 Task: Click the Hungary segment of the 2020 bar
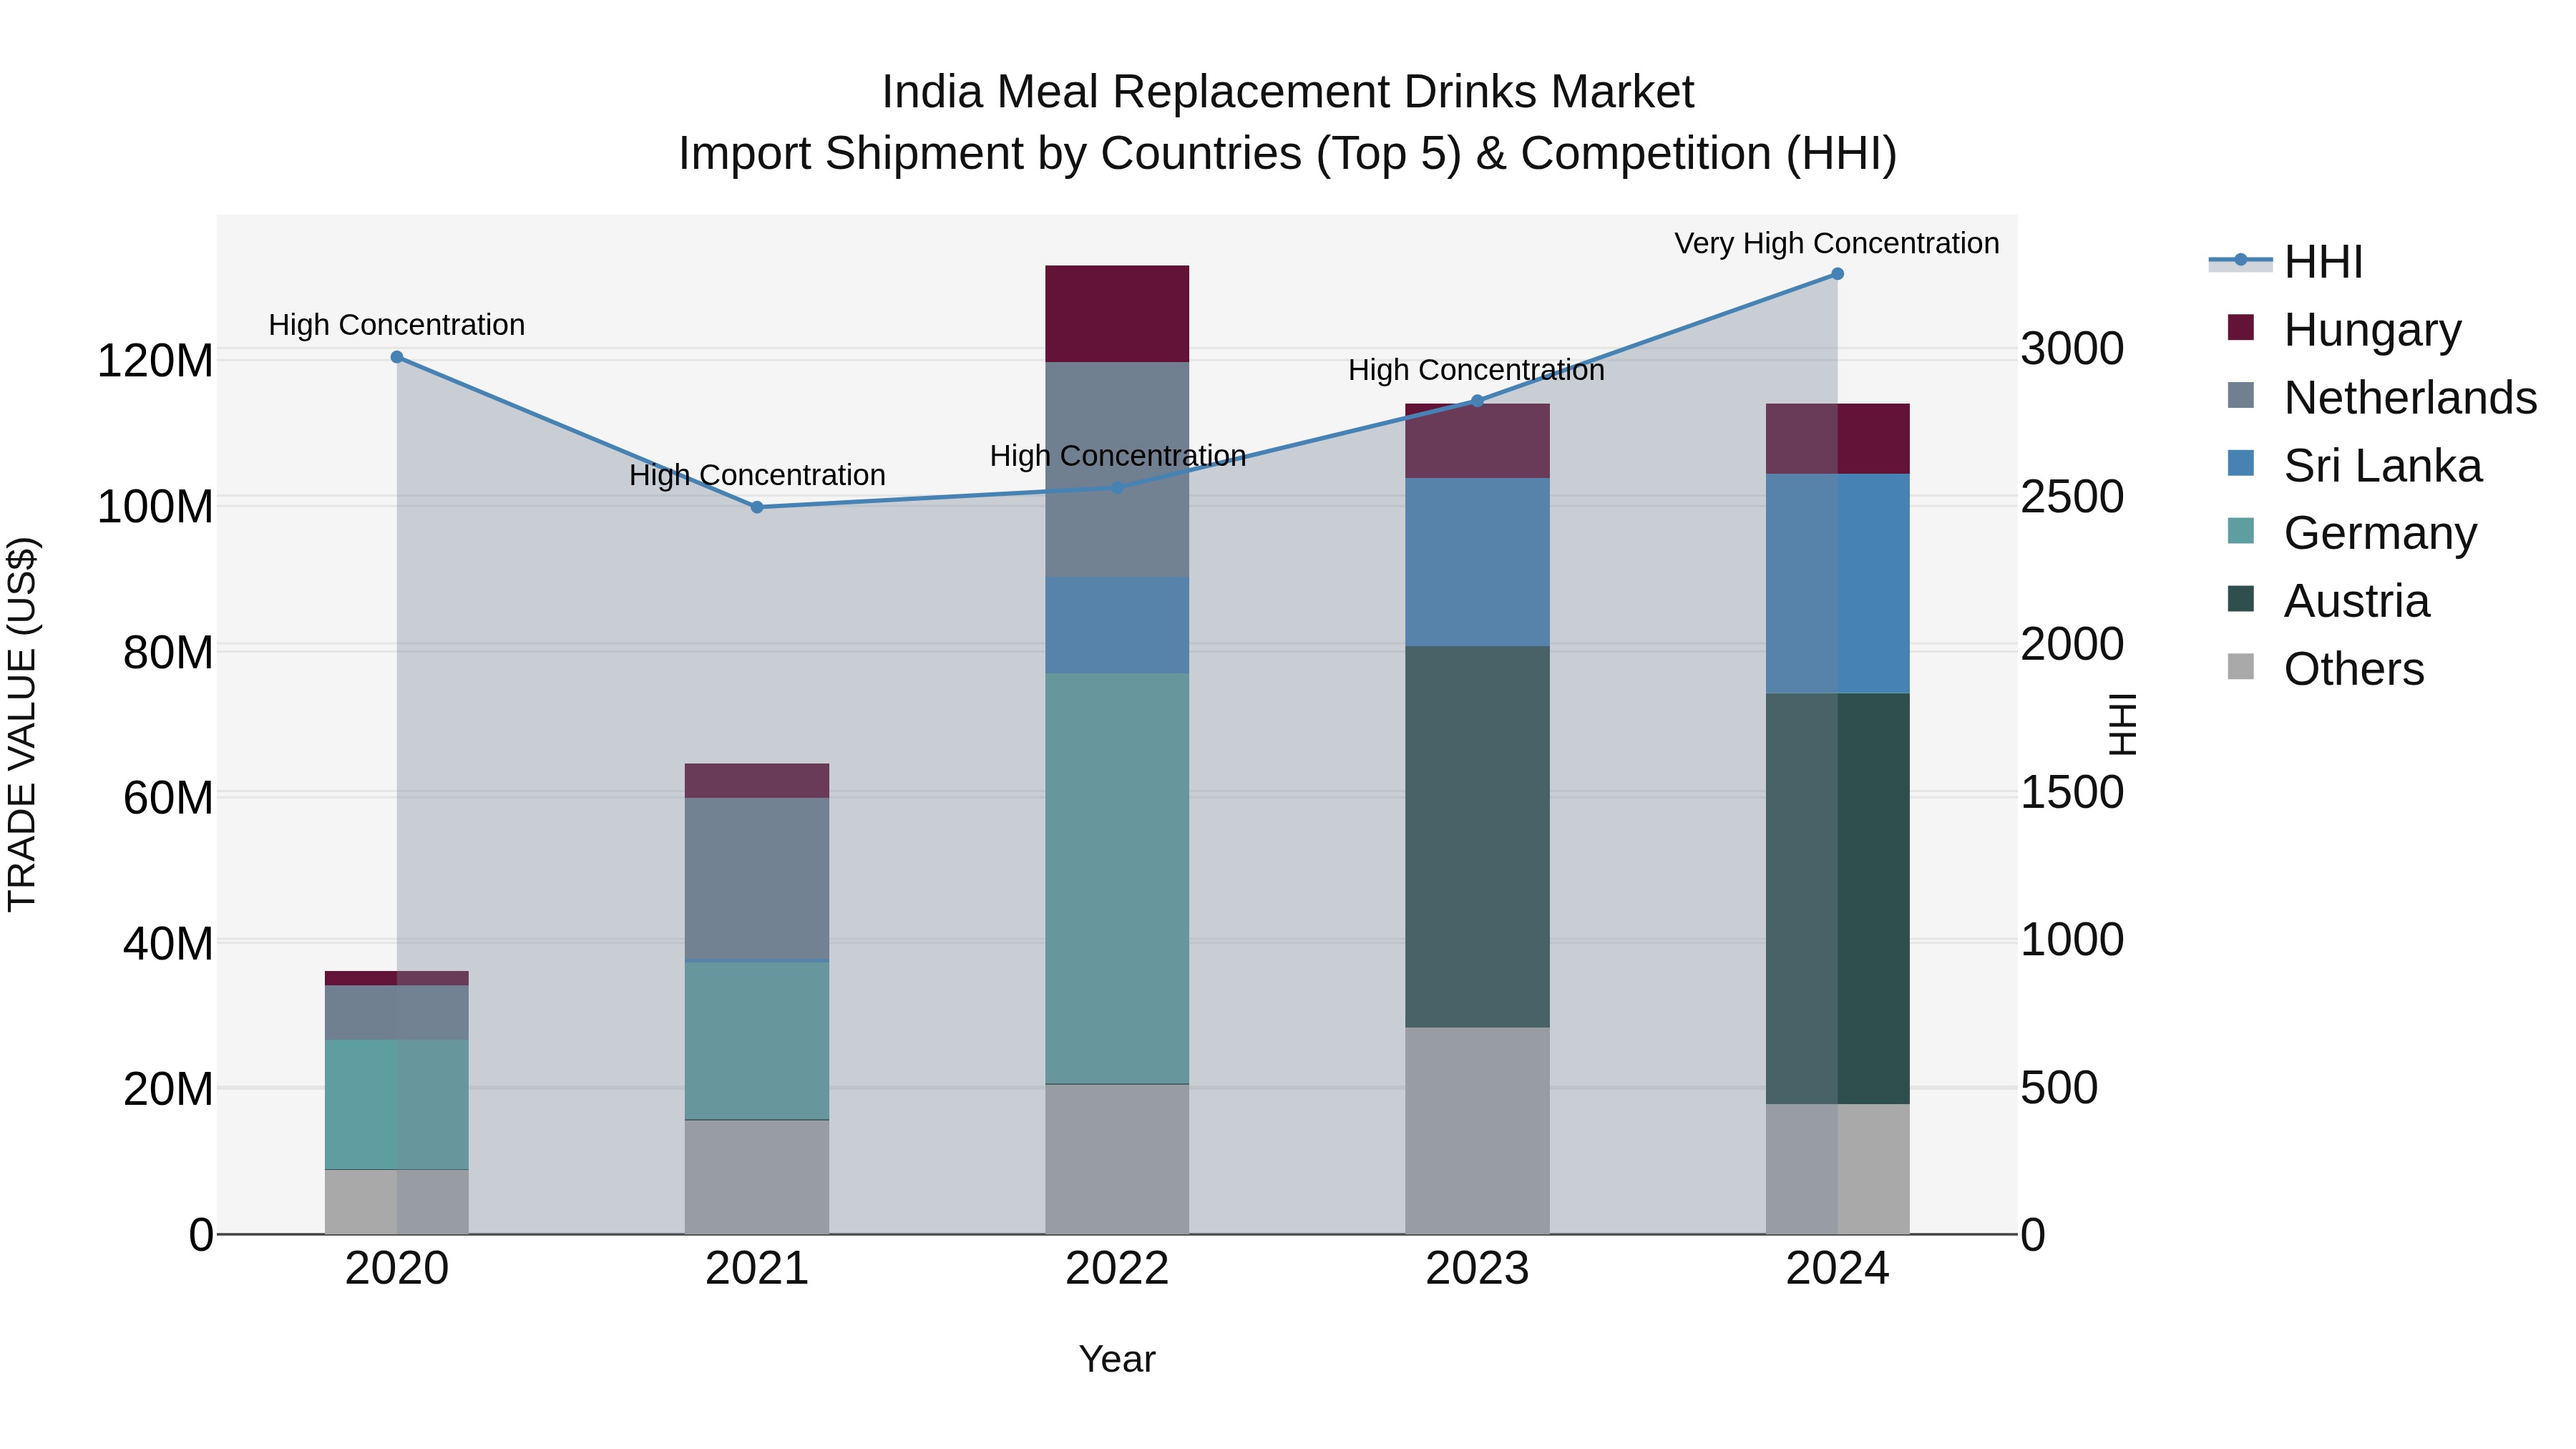[x=397, y=978]
